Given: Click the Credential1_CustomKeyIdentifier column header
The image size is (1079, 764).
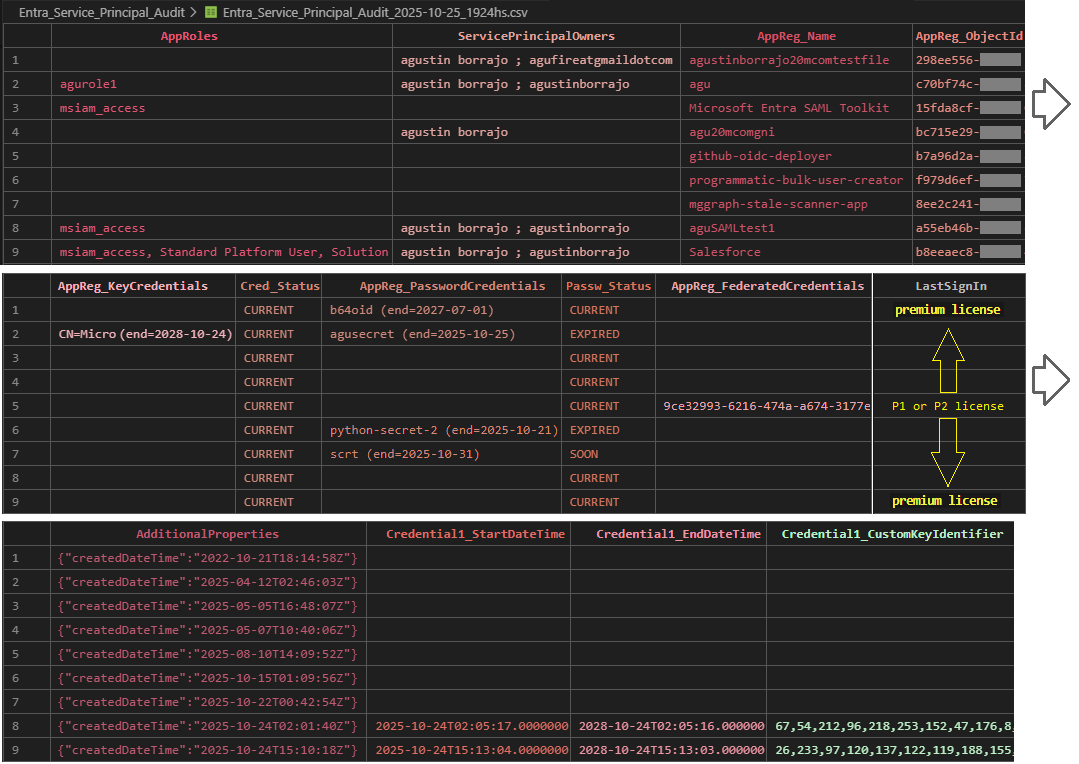Looking at the screenshot, I should tap(892, 534).
